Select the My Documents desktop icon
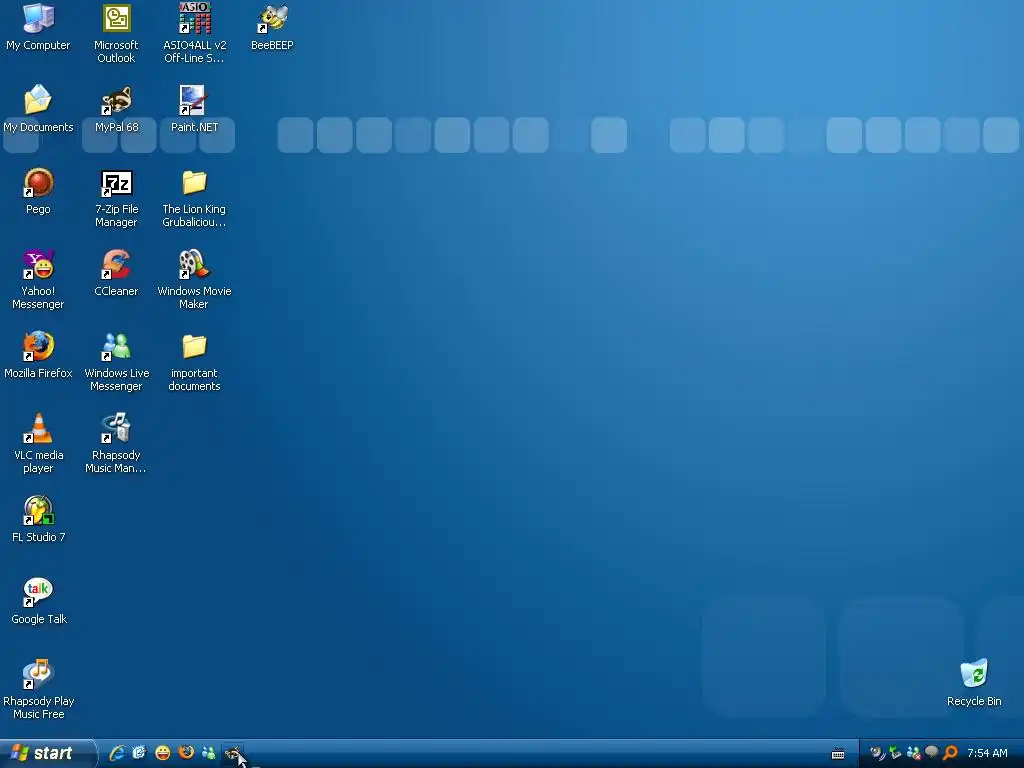 [x=38, y=109]
